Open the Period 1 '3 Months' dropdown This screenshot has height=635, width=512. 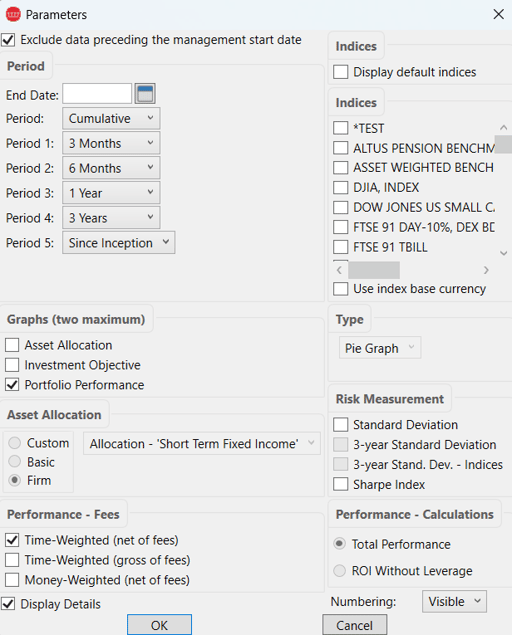coord(111,143)
